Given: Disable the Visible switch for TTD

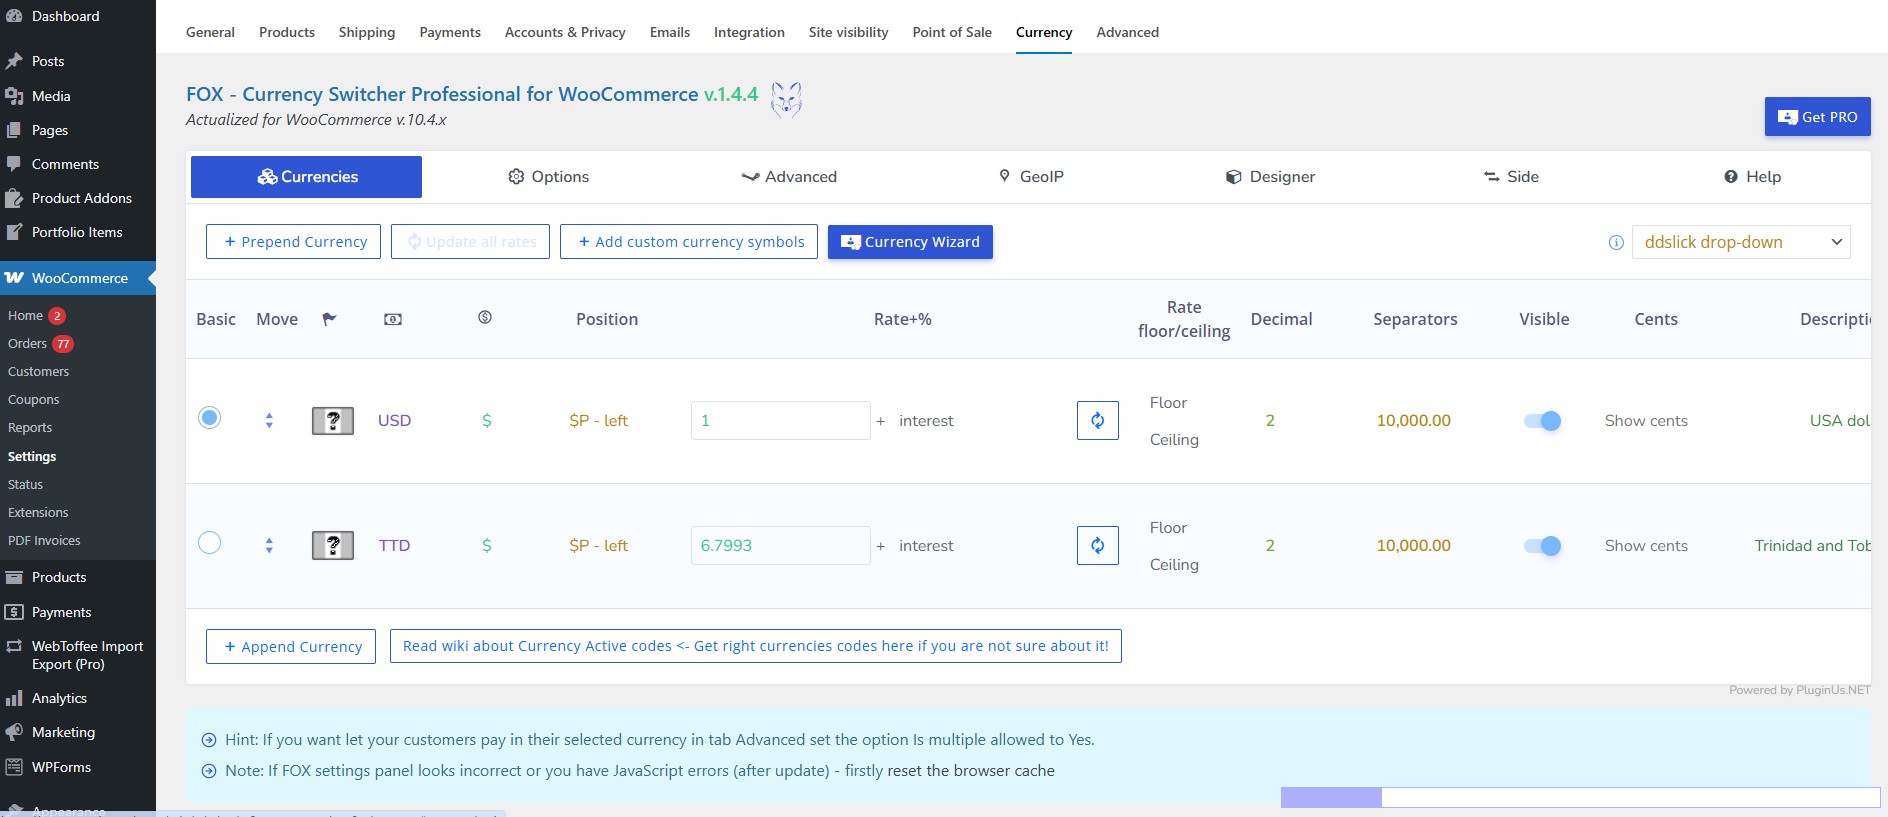Looking at the screenshot, I should point(1542,546).
